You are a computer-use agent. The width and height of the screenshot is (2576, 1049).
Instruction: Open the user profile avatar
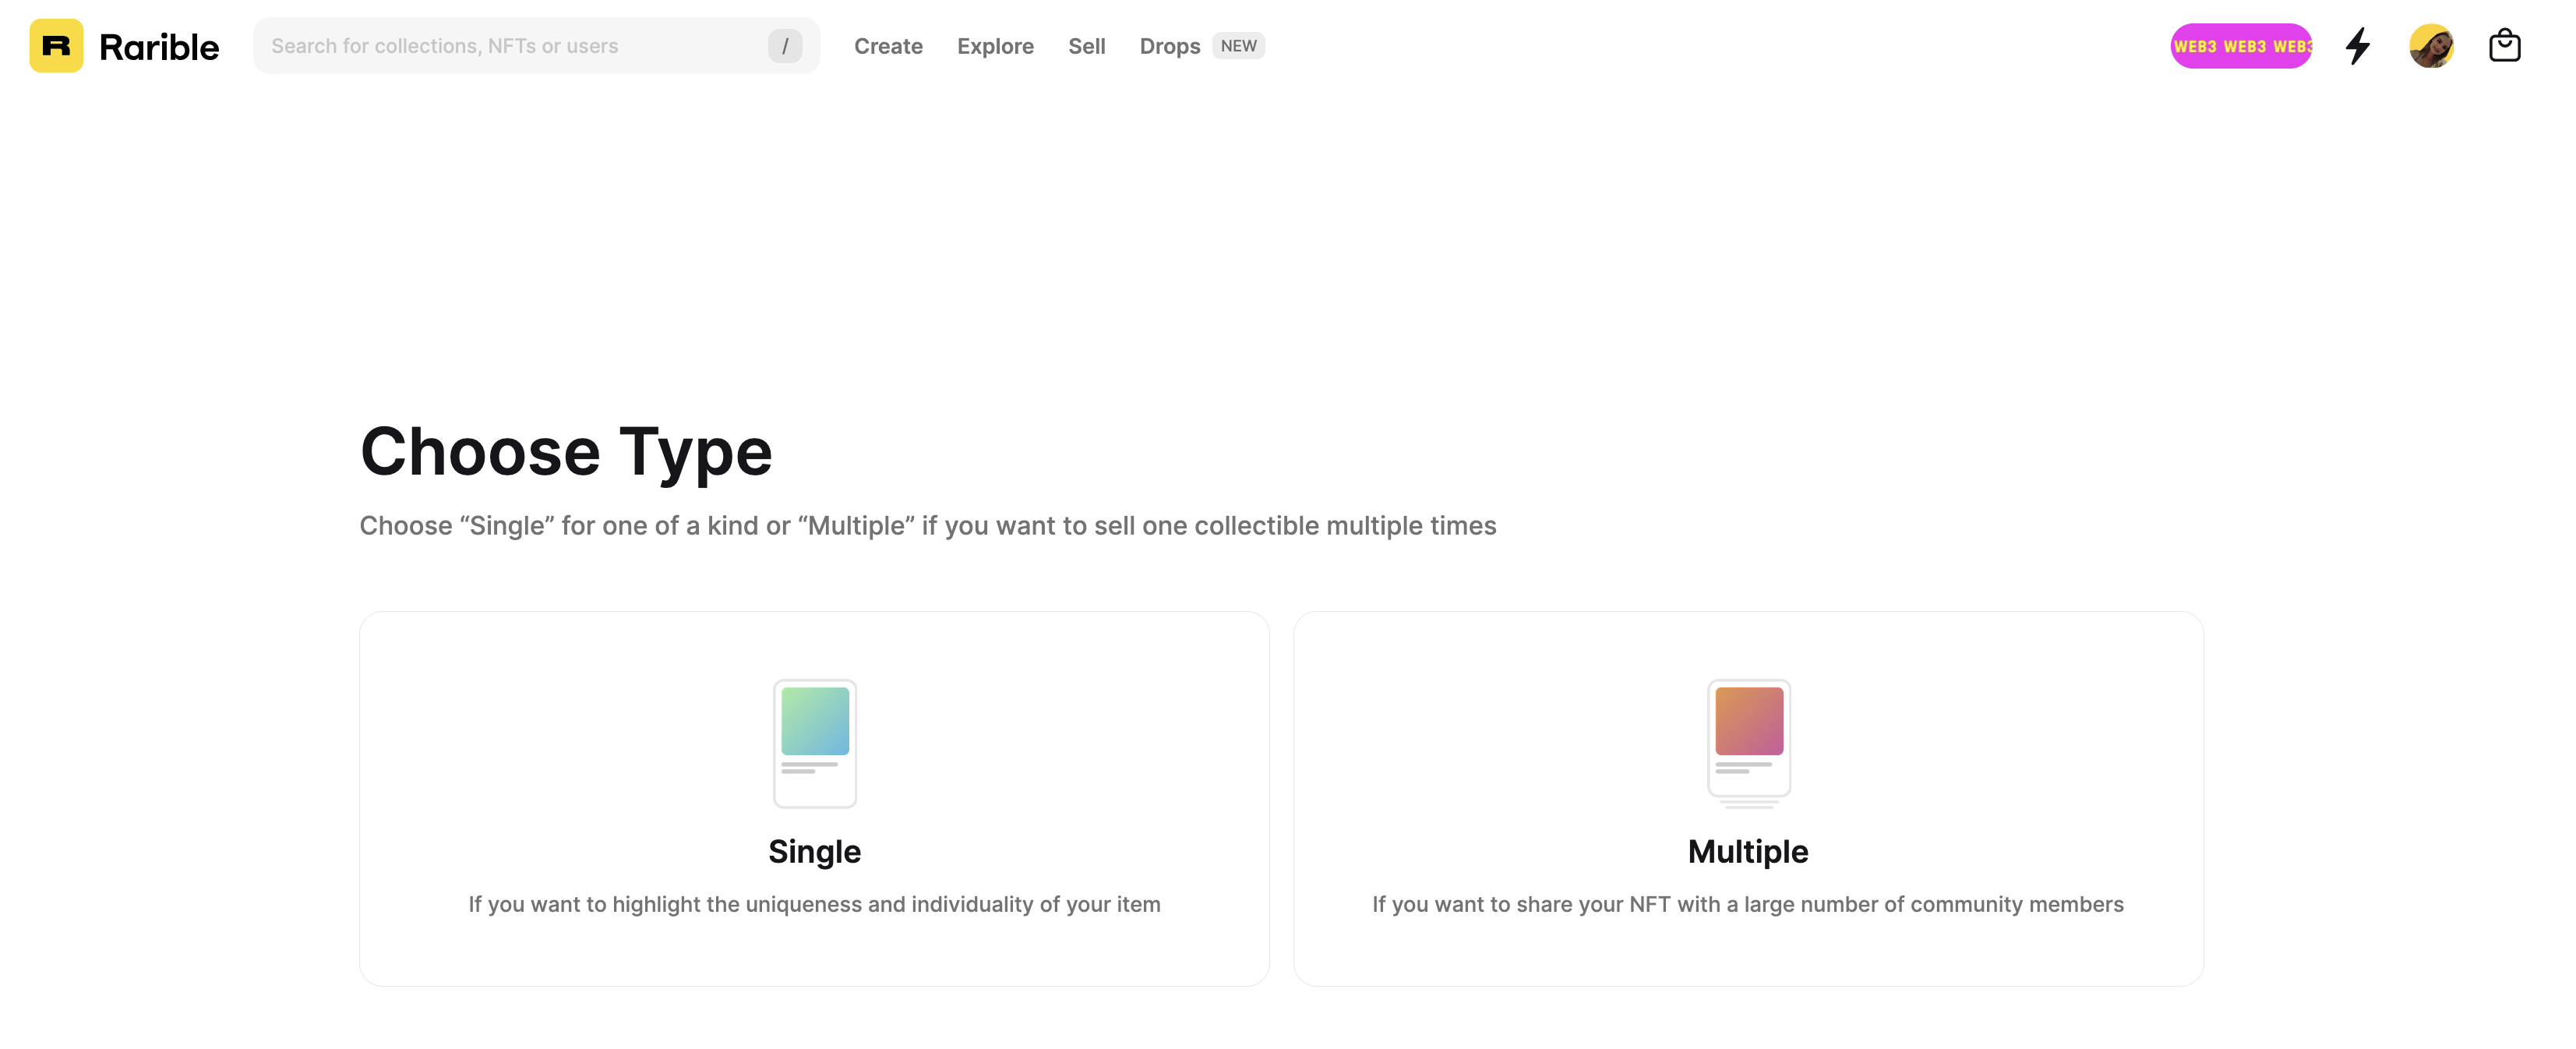pyautogui.click(x=2431, y=46)
